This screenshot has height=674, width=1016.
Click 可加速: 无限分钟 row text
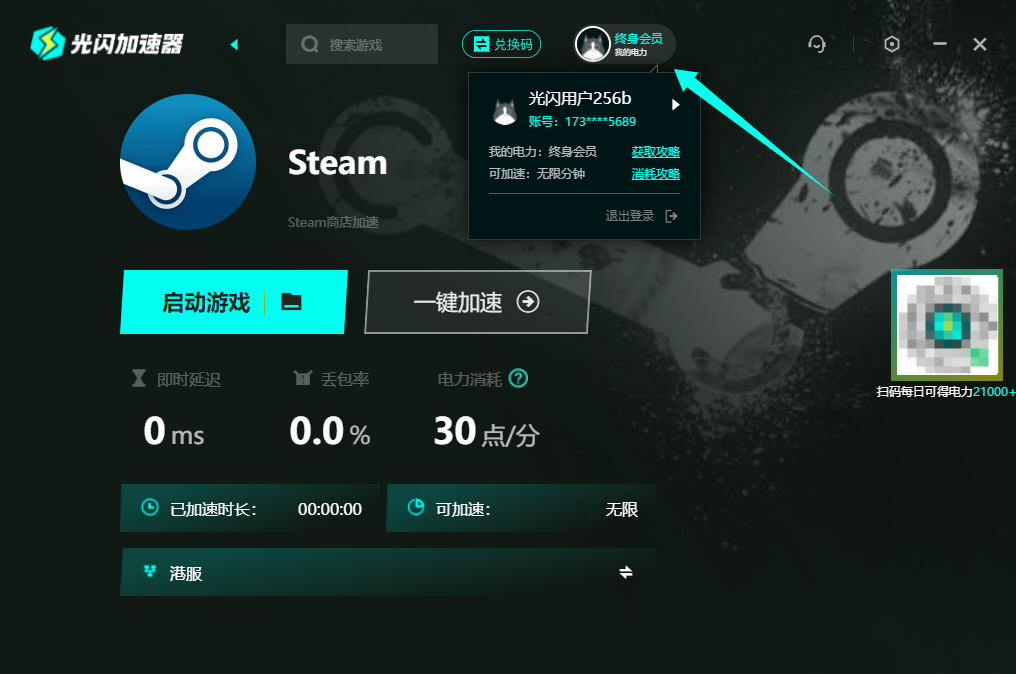pyautogui.click(x=537, y=174)
